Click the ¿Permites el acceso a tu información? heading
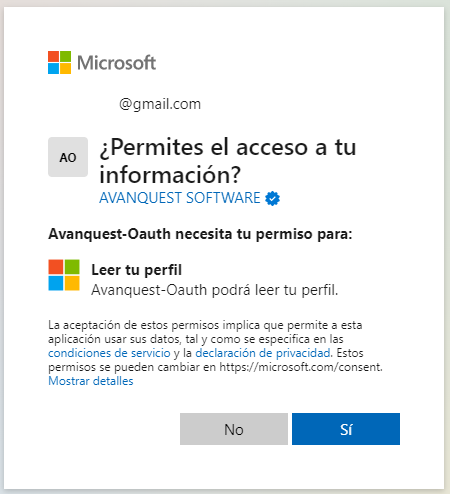 tap(228, 161)
